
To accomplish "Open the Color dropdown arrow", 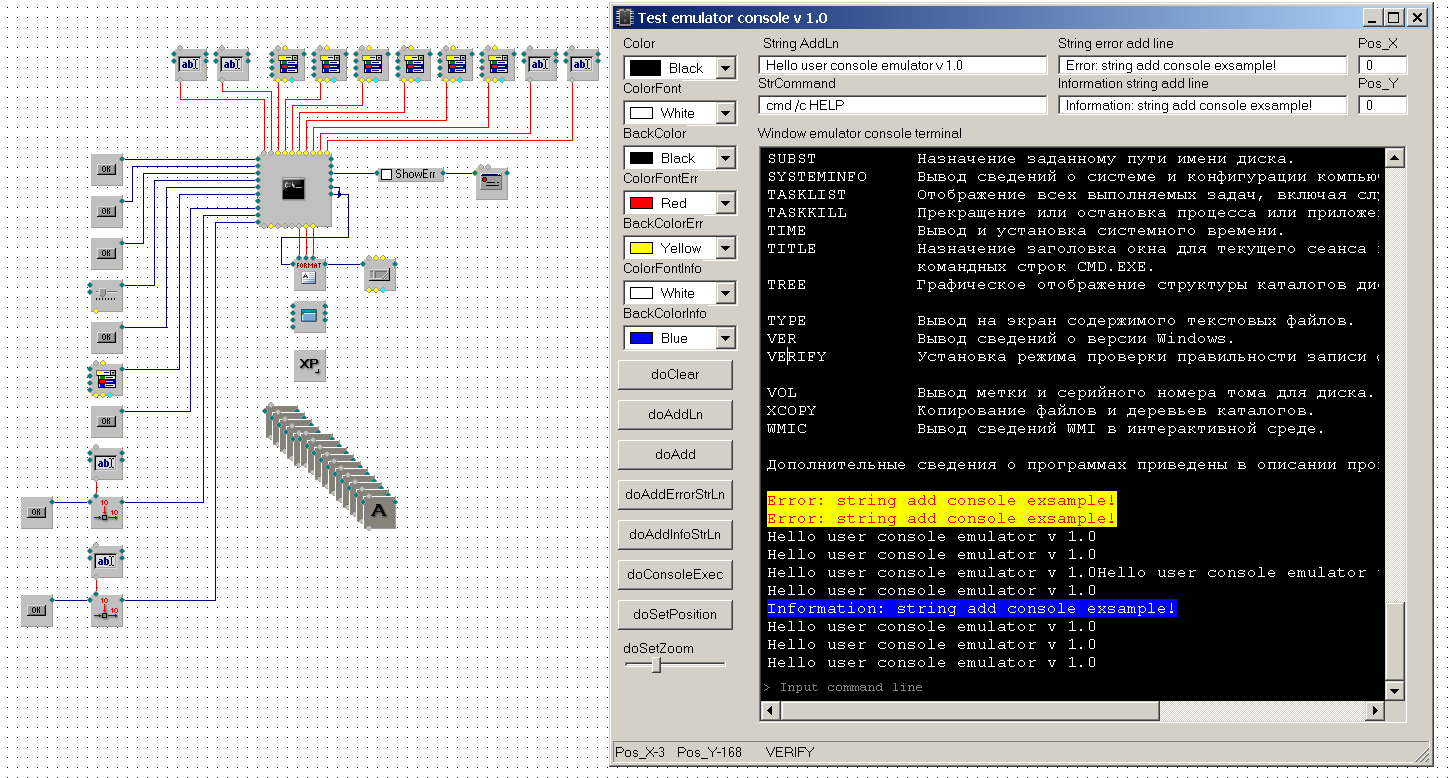I will click(725, 68).
